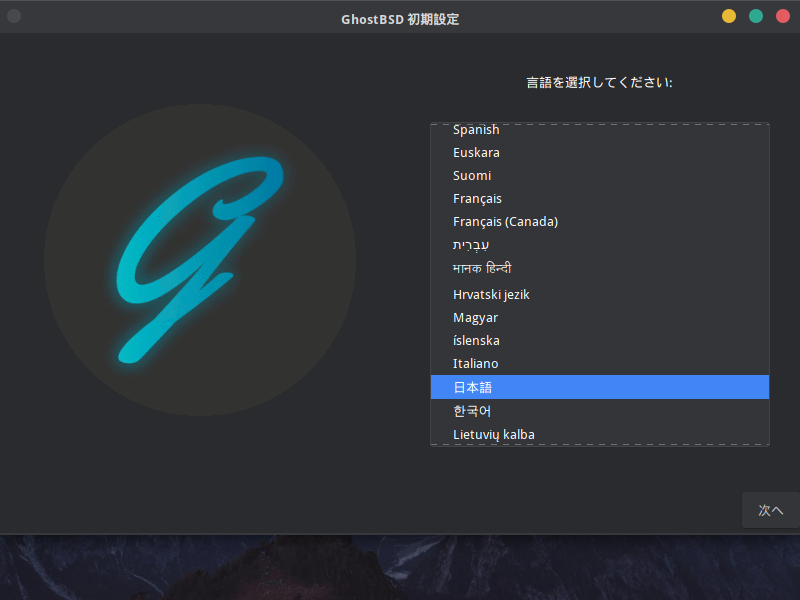This screenshot has width=800, height=600.
Task: Select Lietuvių kalba language
Action: coord(599,434)
